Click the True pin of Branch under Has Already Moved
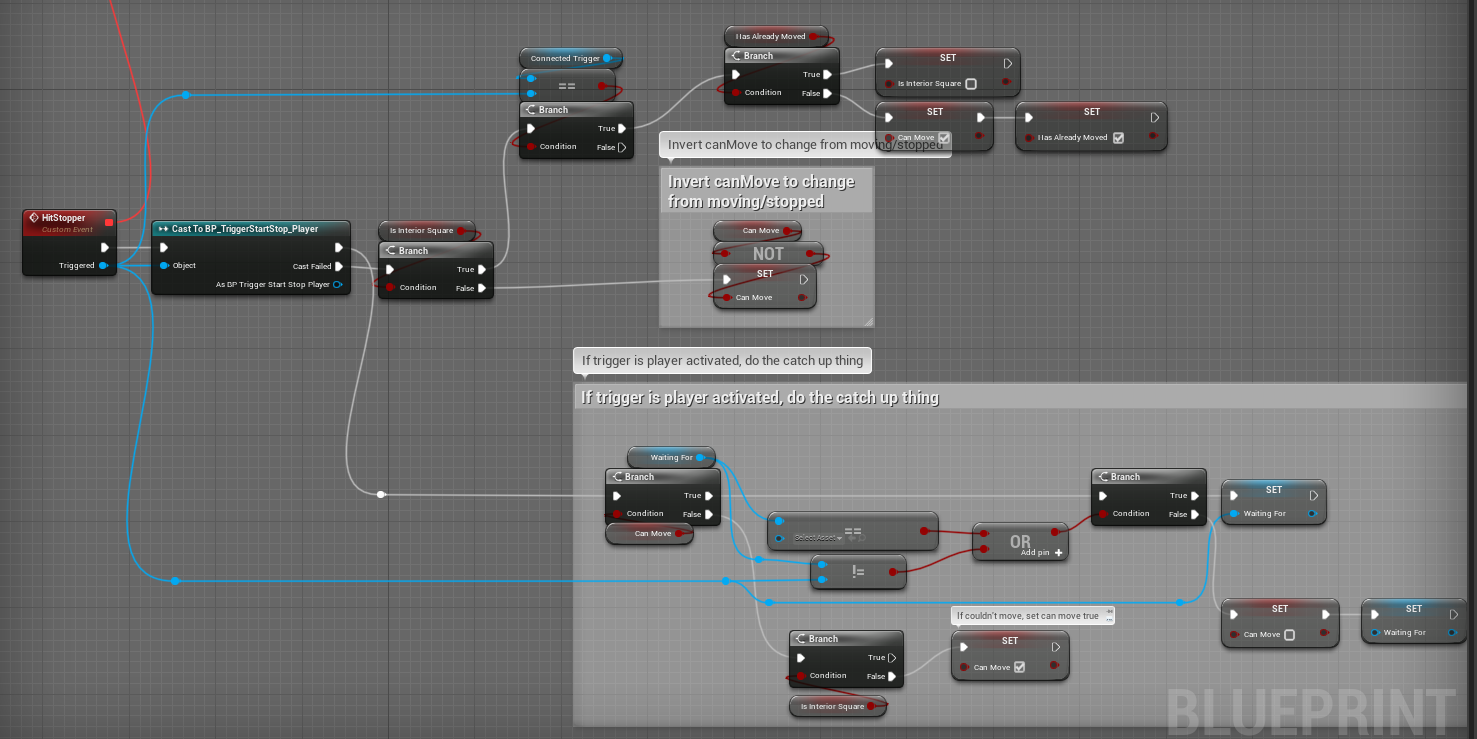 coord(829,74)
